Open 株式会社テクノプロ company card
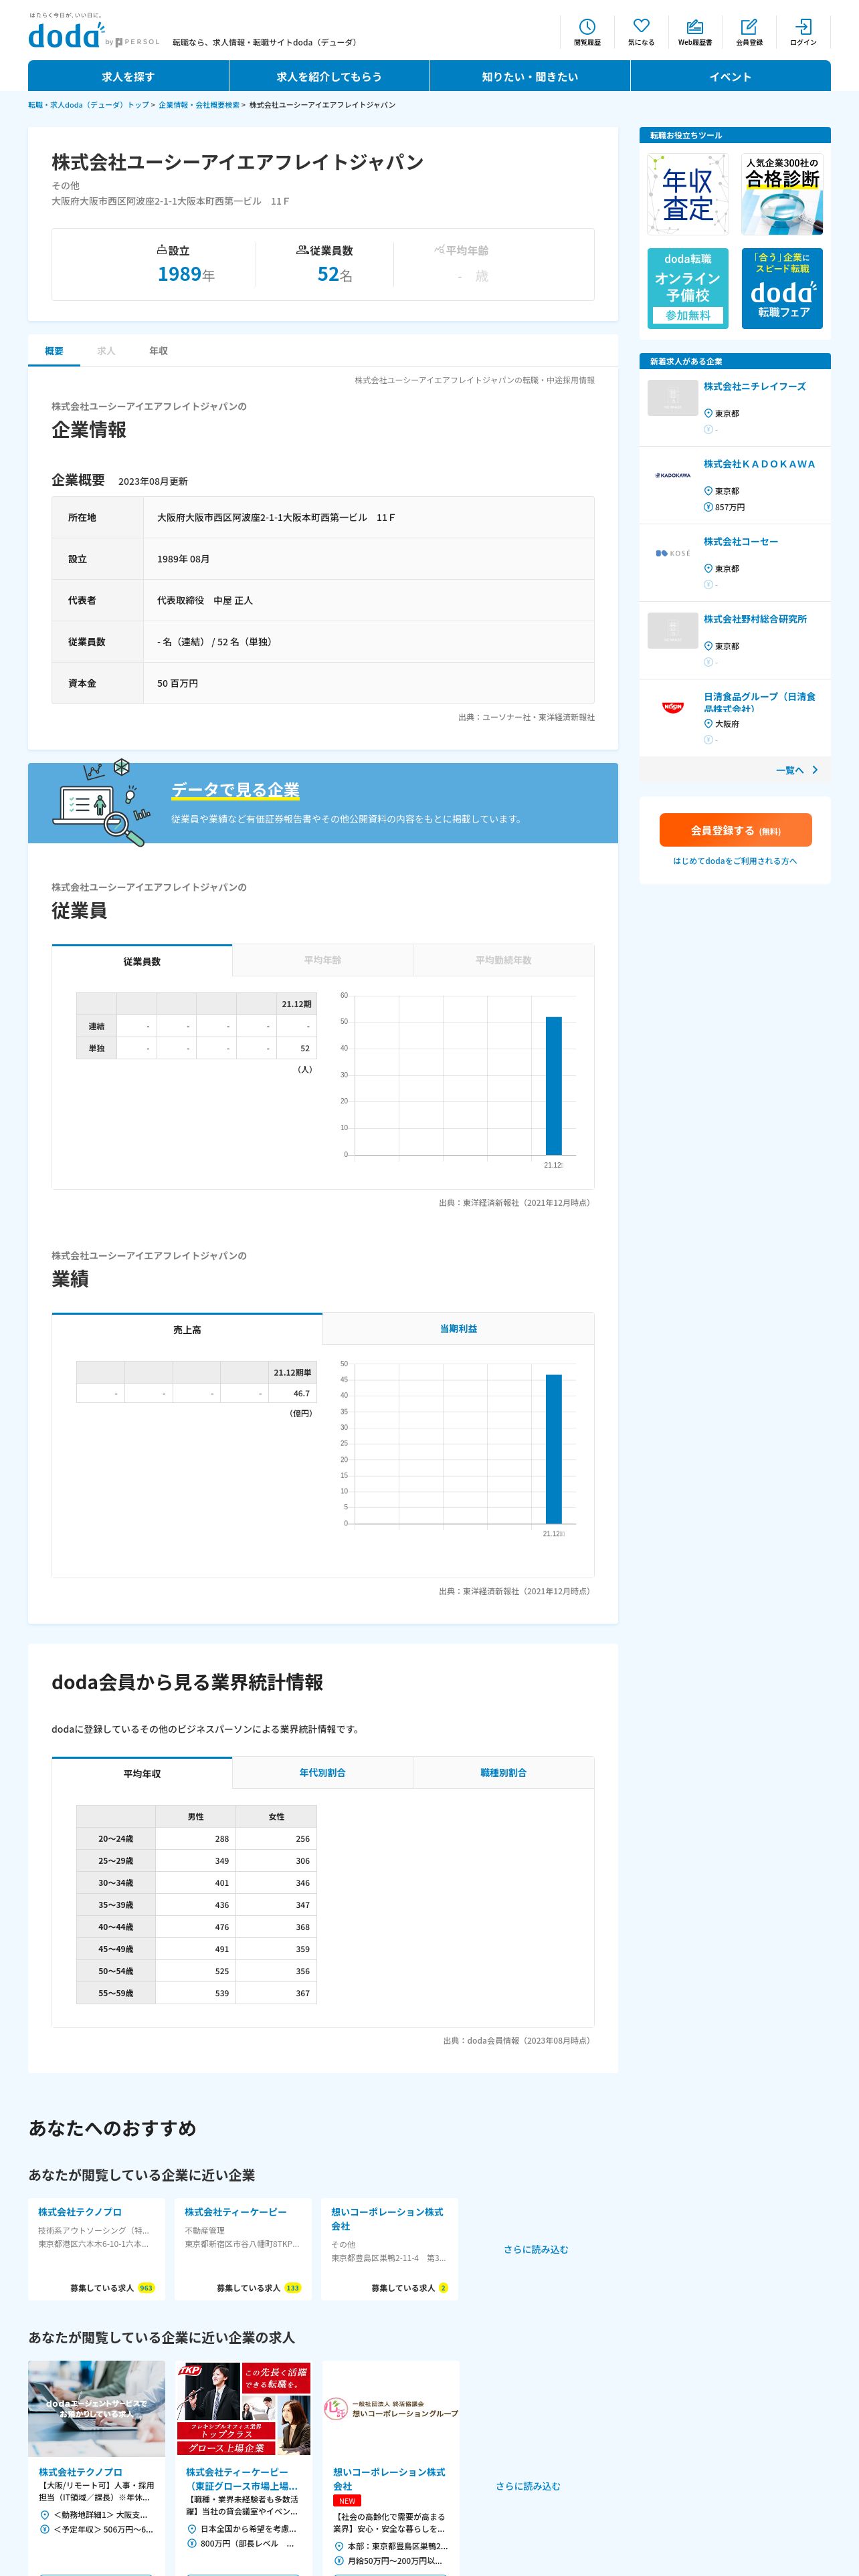The width and height of the screenshot is (859, 2576). pyautogui.click(x=96, y=2249)
